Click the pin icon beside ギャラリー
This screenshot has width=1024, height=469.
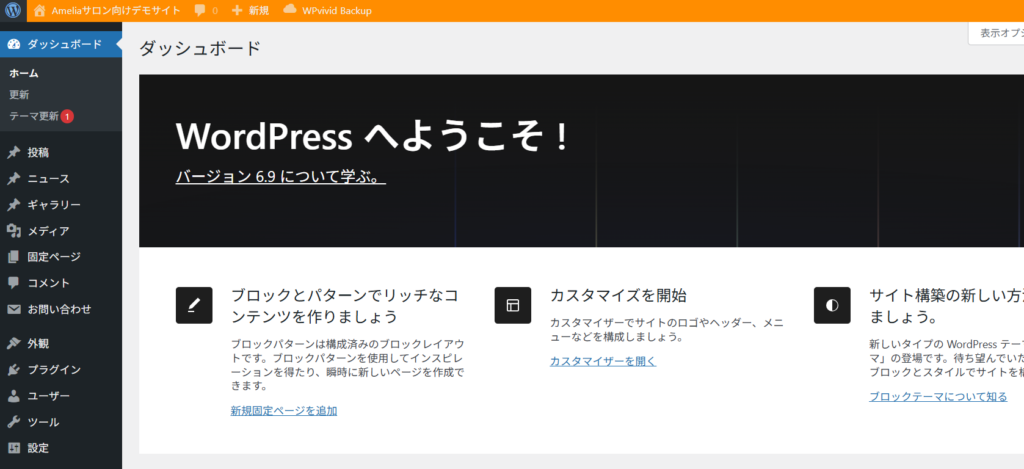click(14, 205)
